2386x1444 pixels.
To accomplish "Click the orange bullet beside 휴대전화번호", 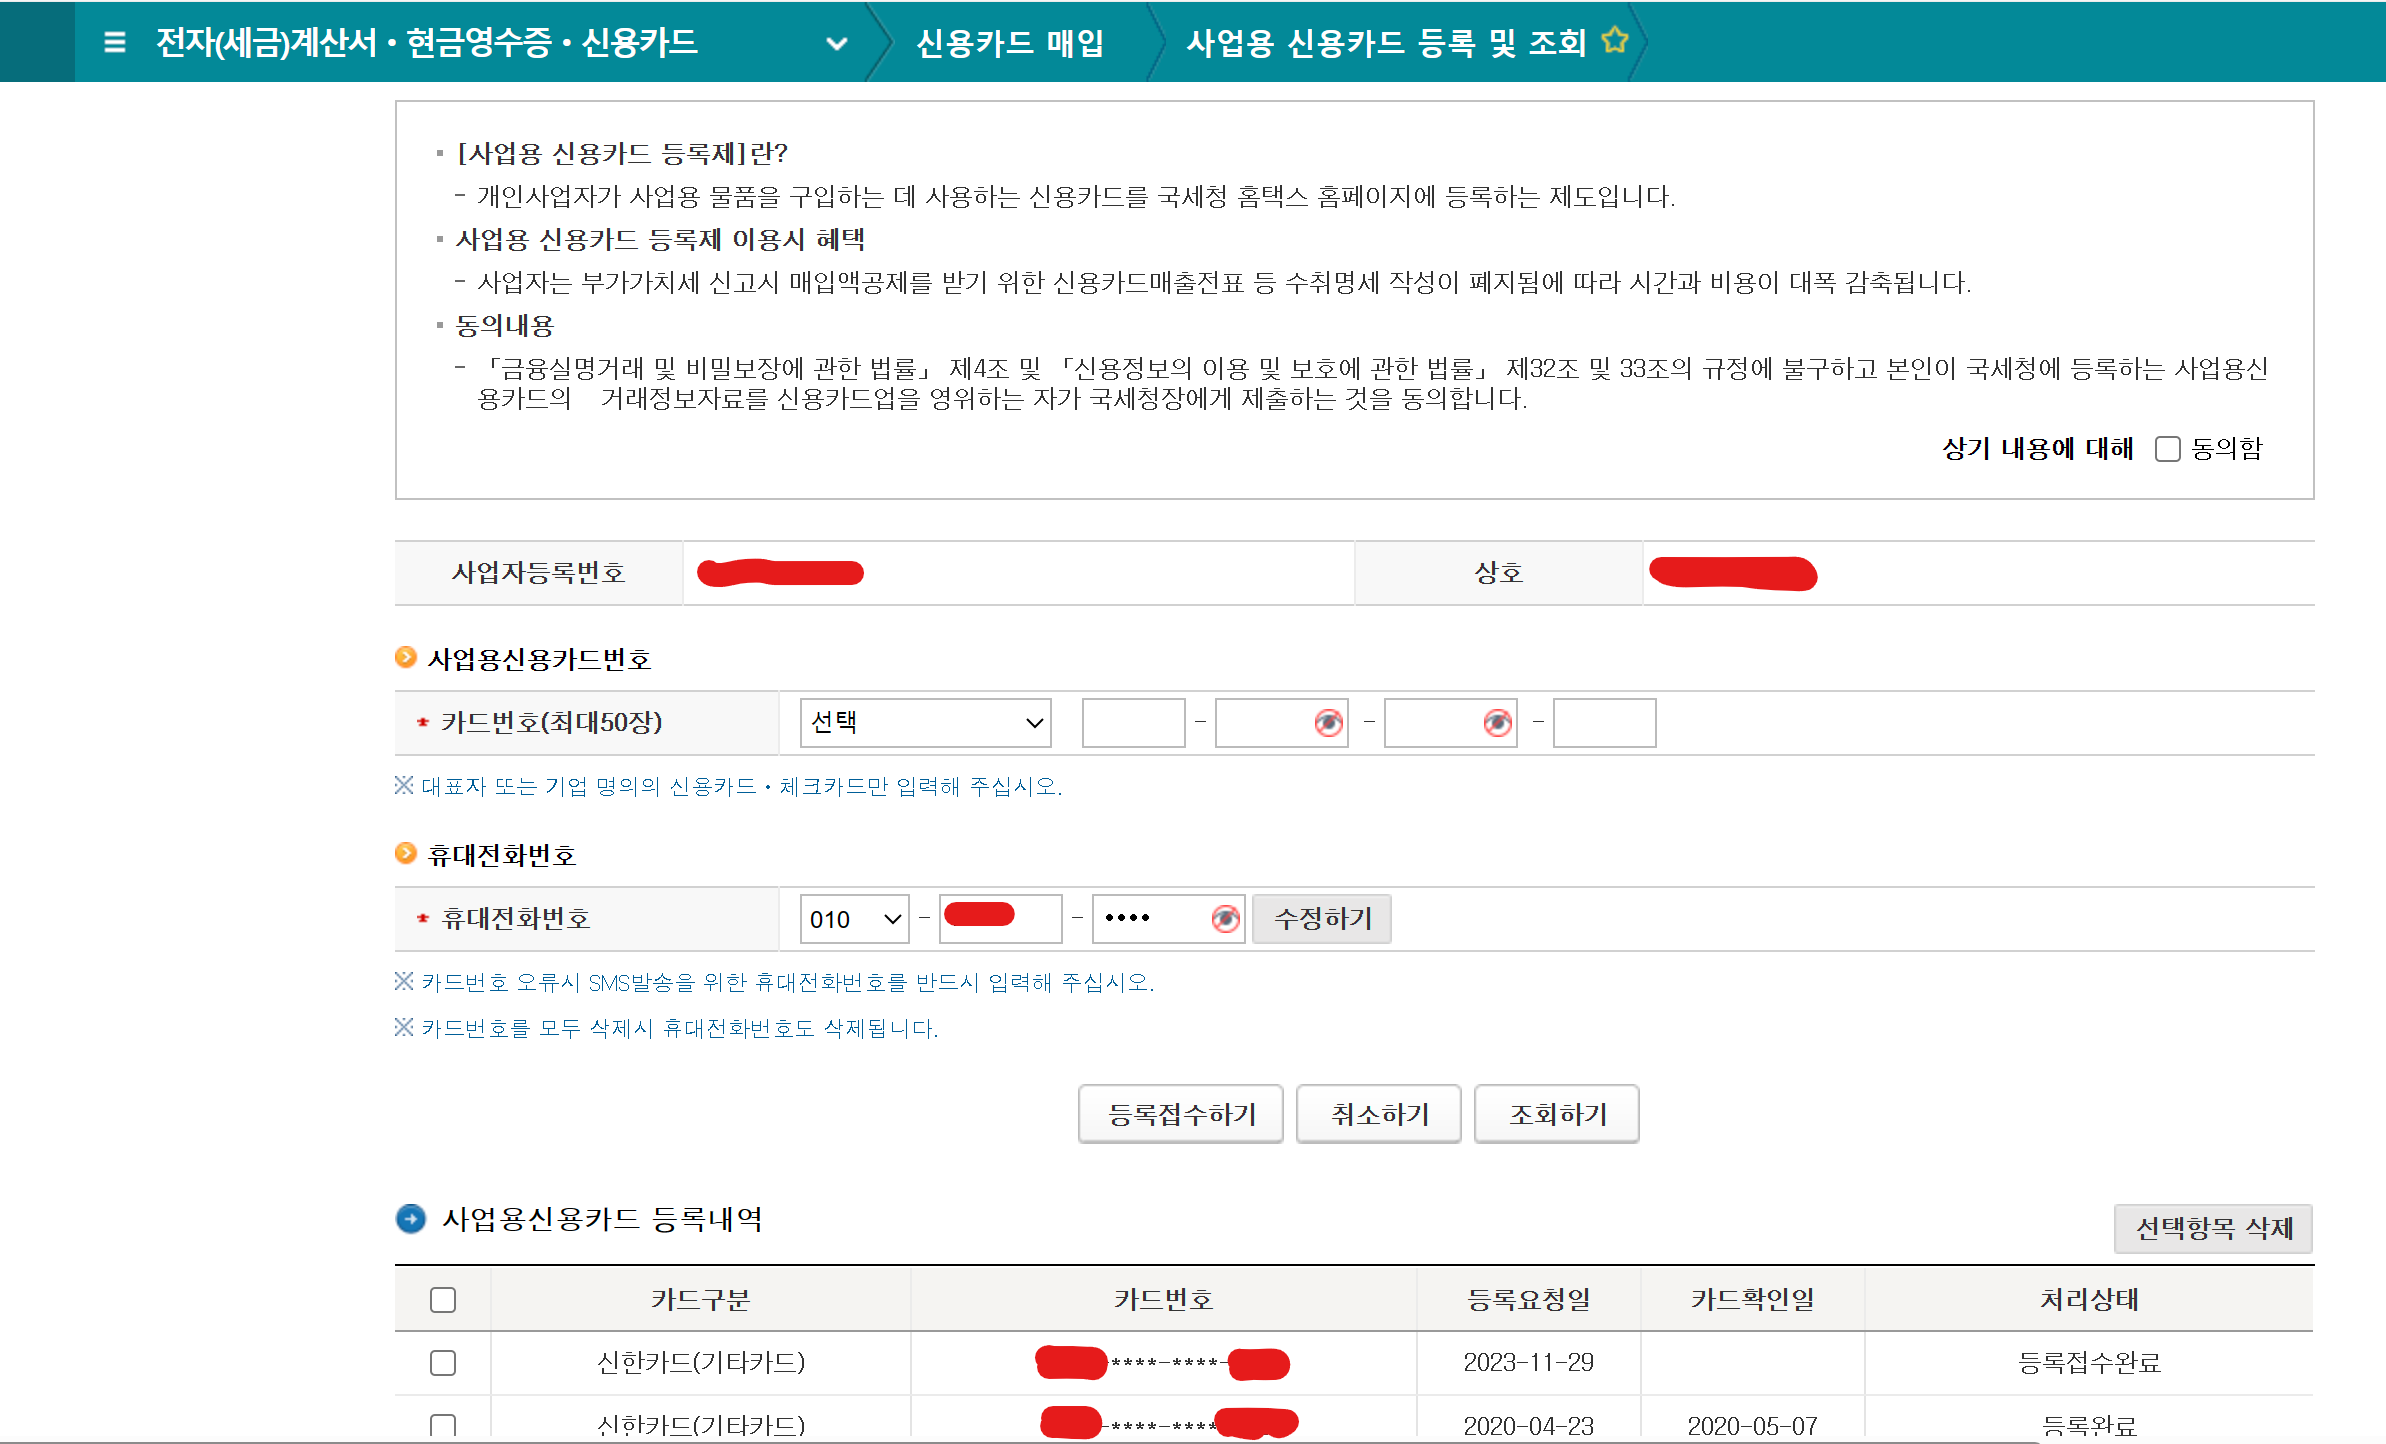I will pyautogui.click(x=404, y=854).
